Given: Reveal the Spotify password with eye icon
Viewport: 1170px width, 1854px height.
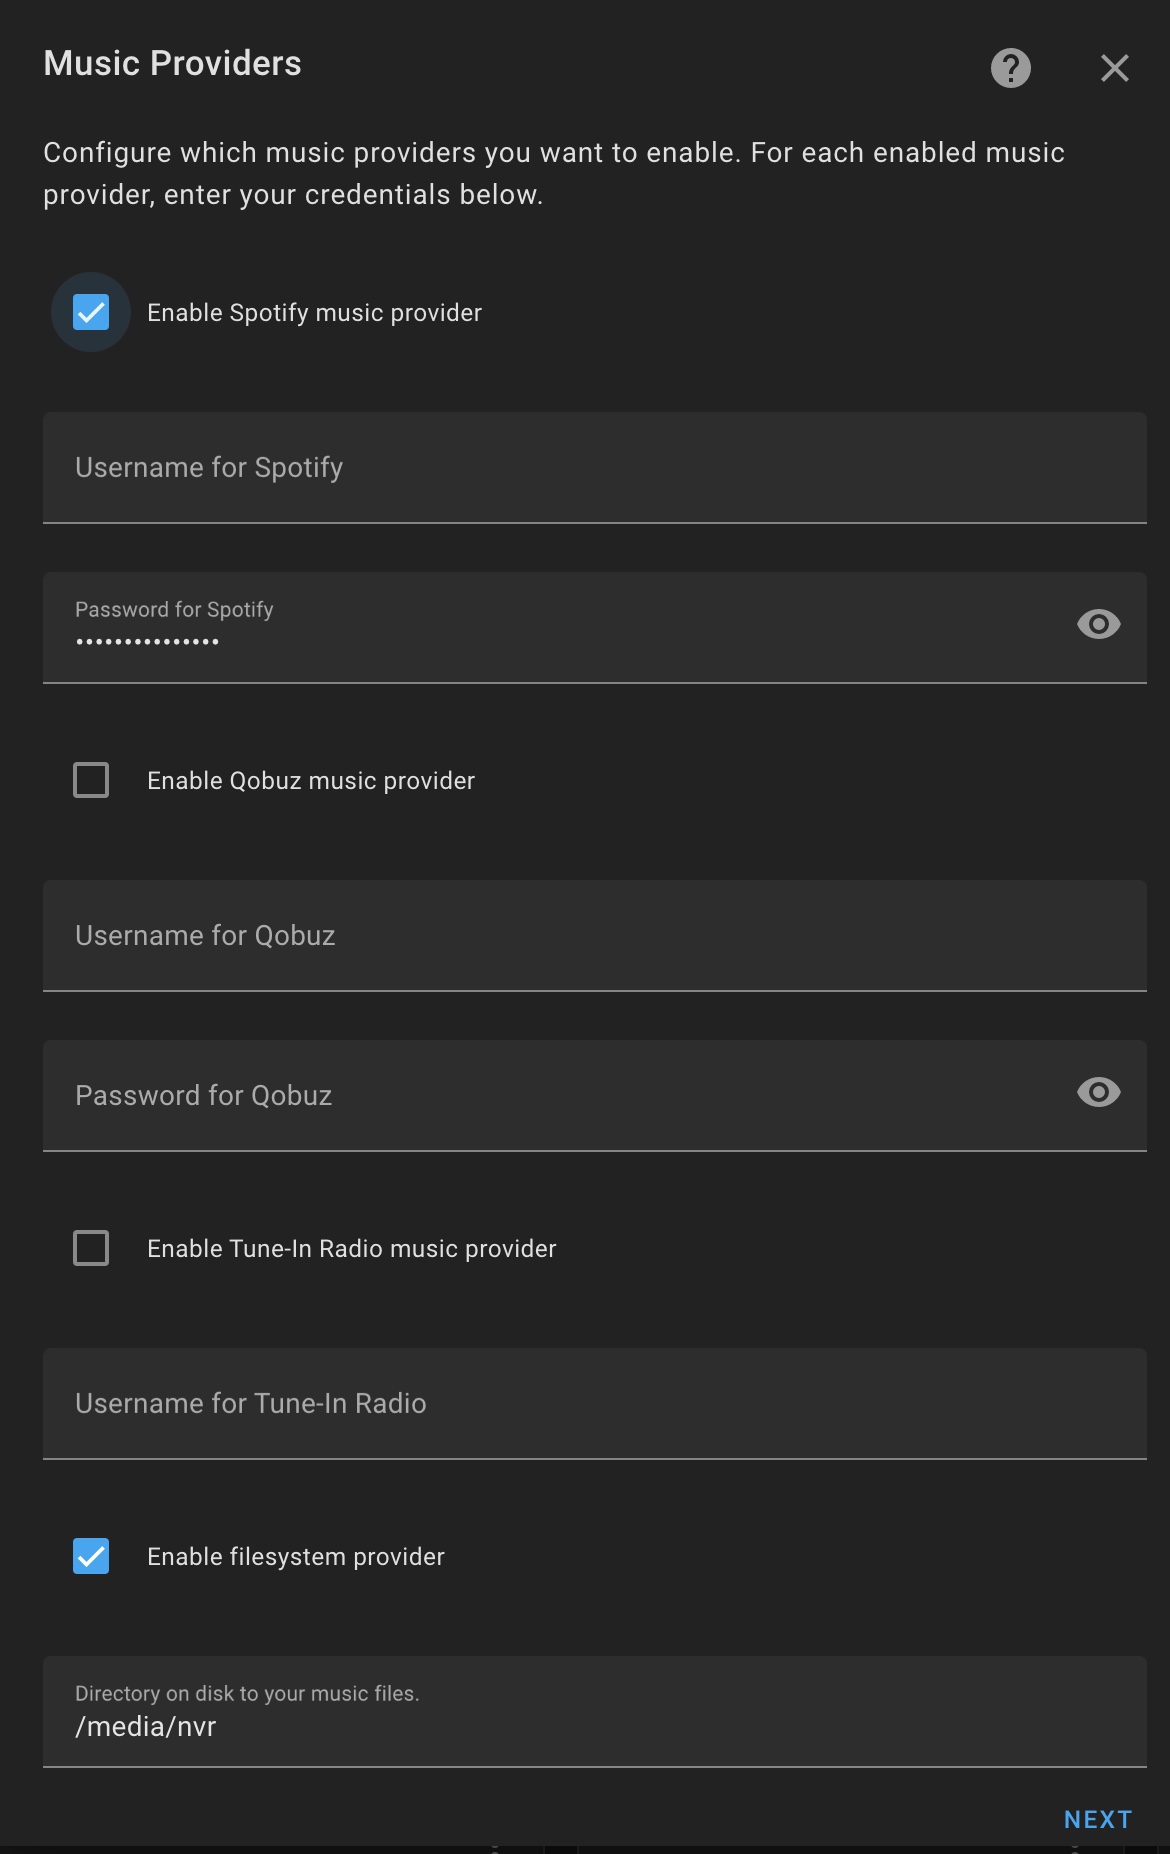Looking at the screenshot, I should (x=1098, y=625).
